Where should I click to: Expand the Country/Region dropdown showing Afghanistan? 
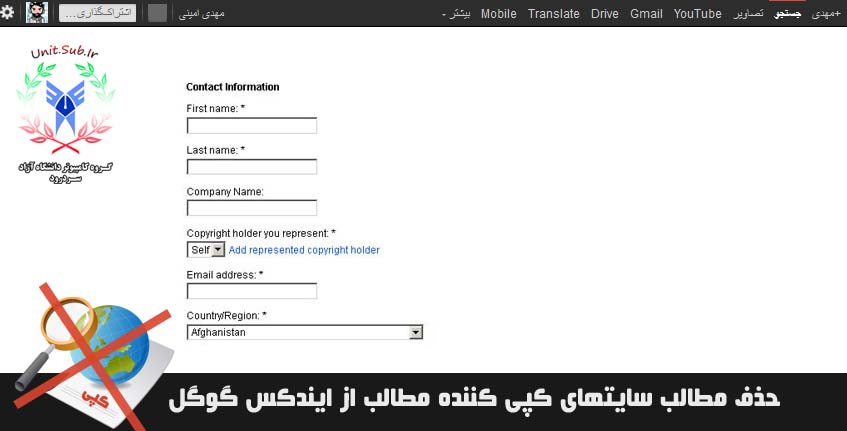(x=305, y=332)
